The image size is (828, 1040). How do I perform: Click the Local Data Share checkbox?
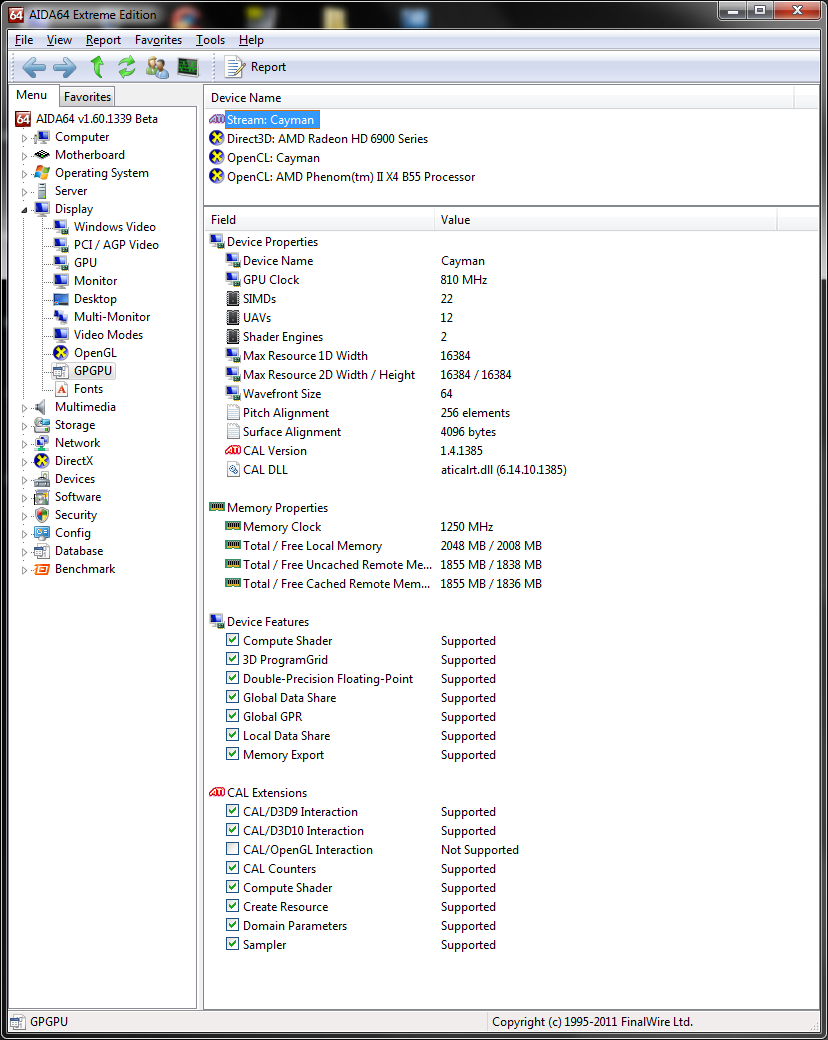[232, 735]
